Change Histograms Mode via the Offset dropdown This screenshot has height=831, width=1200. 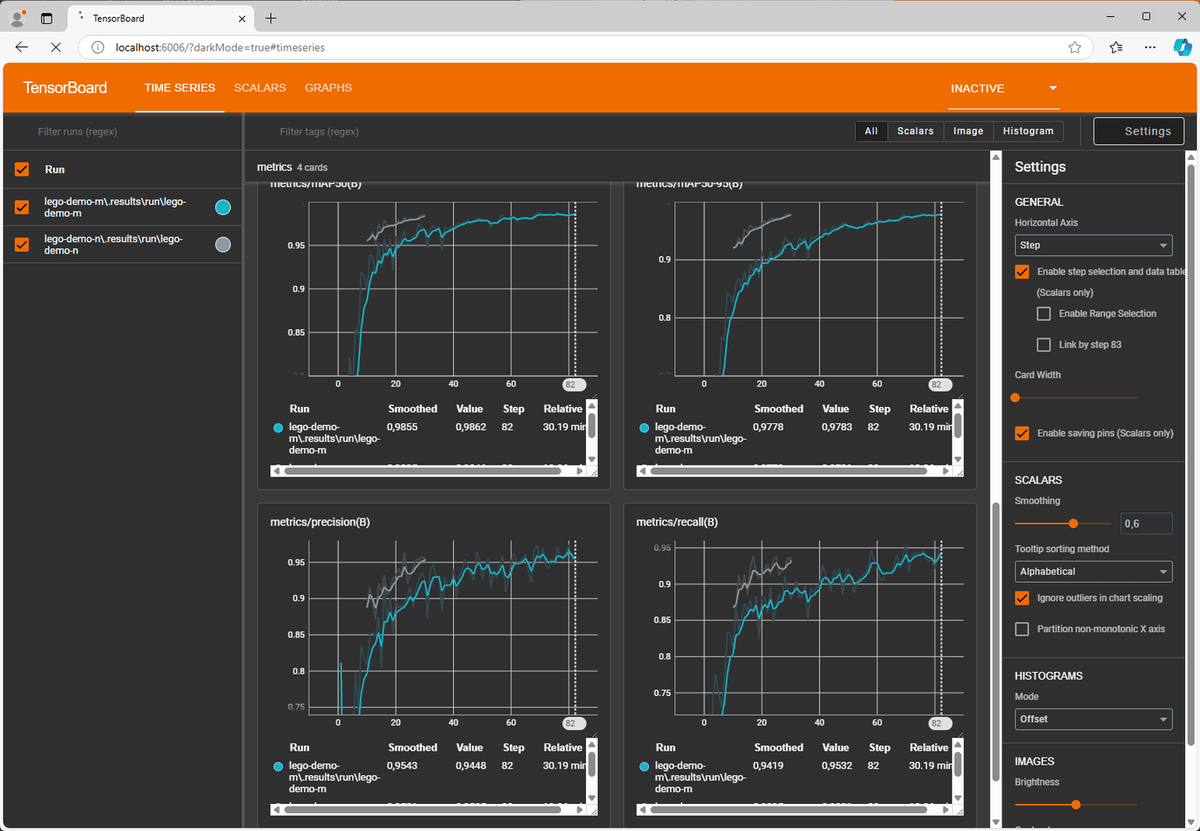[x=1093, y=719]
